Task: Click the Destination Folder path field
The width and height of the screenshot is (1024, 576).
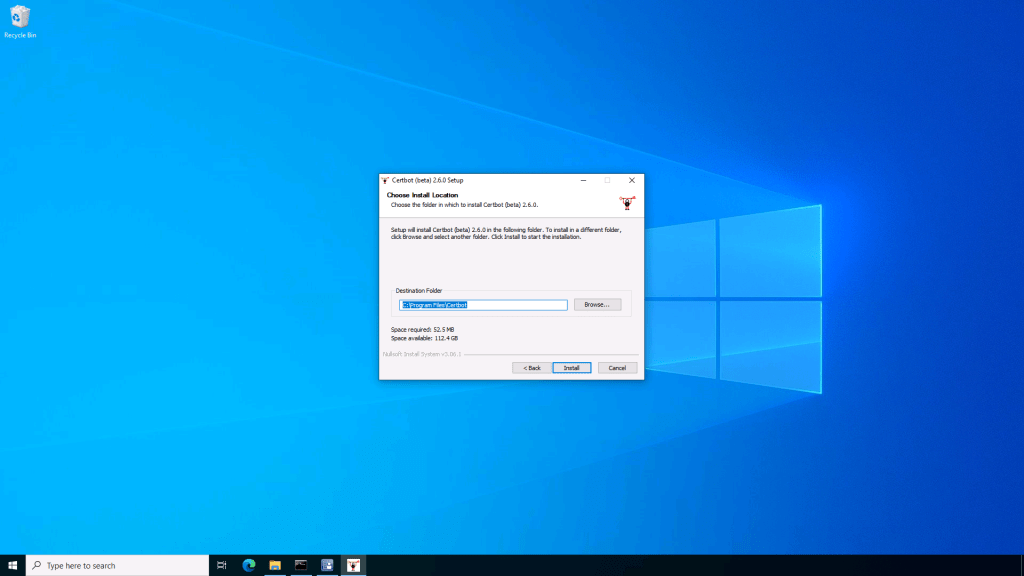Action: point(483,305)
